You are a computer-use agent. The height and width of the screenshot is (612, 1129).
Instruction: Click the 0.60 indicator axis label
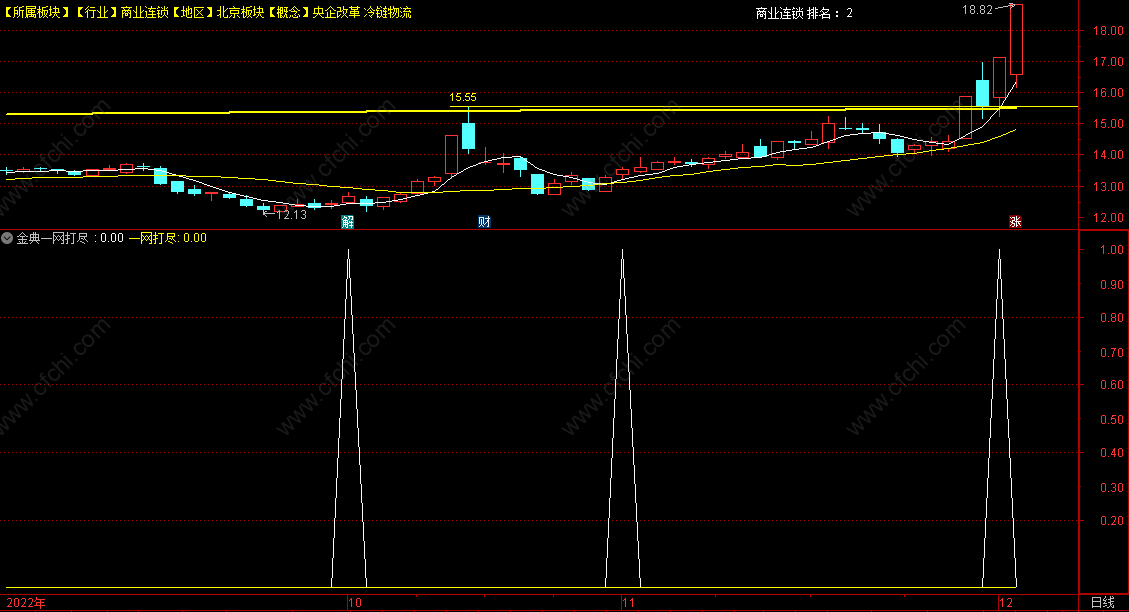[1112, 385]
